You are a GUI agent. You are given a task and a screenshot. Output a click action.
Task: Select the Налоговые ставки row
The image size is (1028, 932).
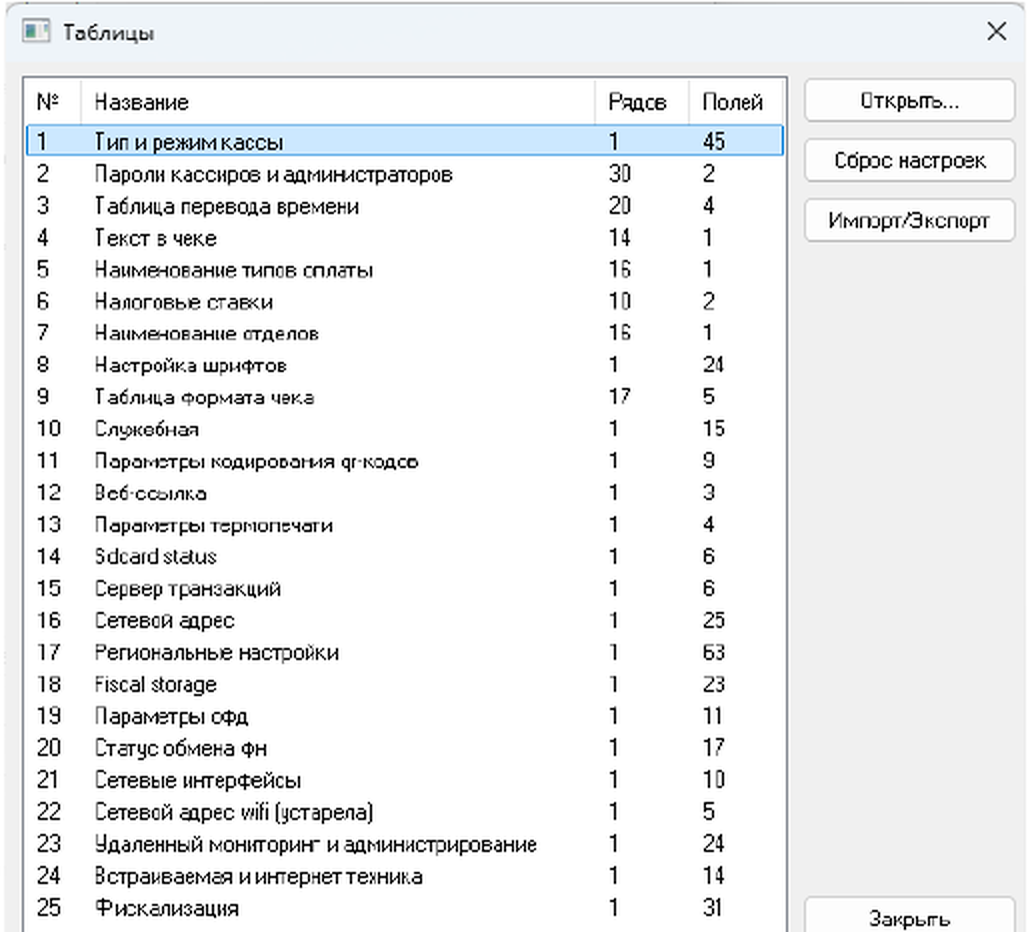pos(405,301)
